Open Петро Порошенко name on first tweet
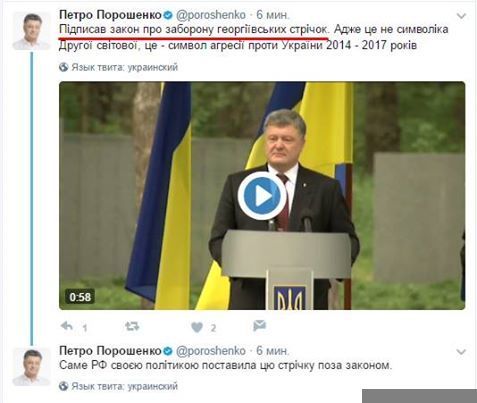 coord(110,15)
